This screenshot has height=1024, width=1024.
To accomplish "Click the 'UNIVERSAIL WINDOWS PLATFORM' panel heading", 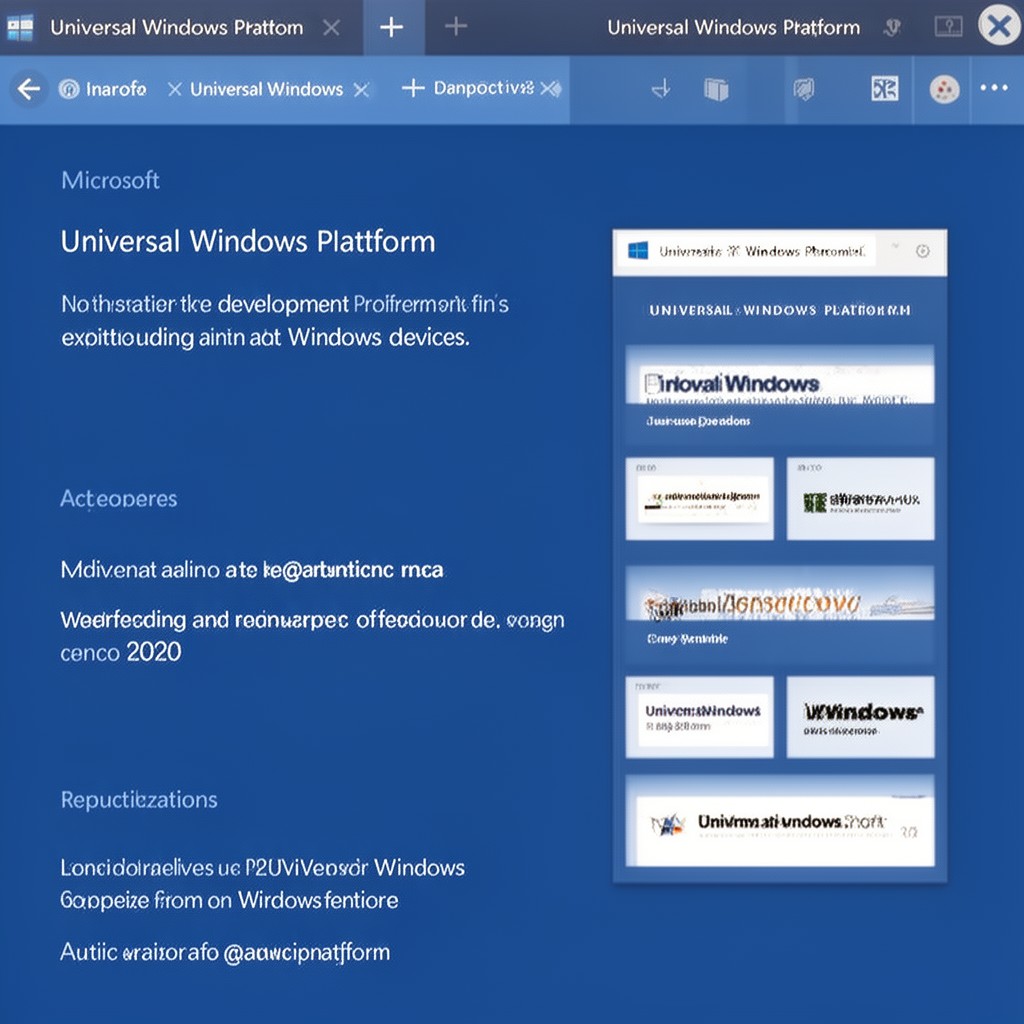I will (780, 310).
